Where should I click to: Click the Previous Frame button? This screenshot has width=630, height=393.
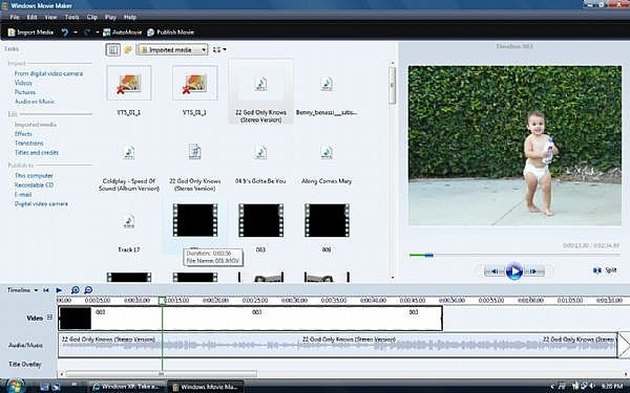pyautogui.click(x=494, y=271)
